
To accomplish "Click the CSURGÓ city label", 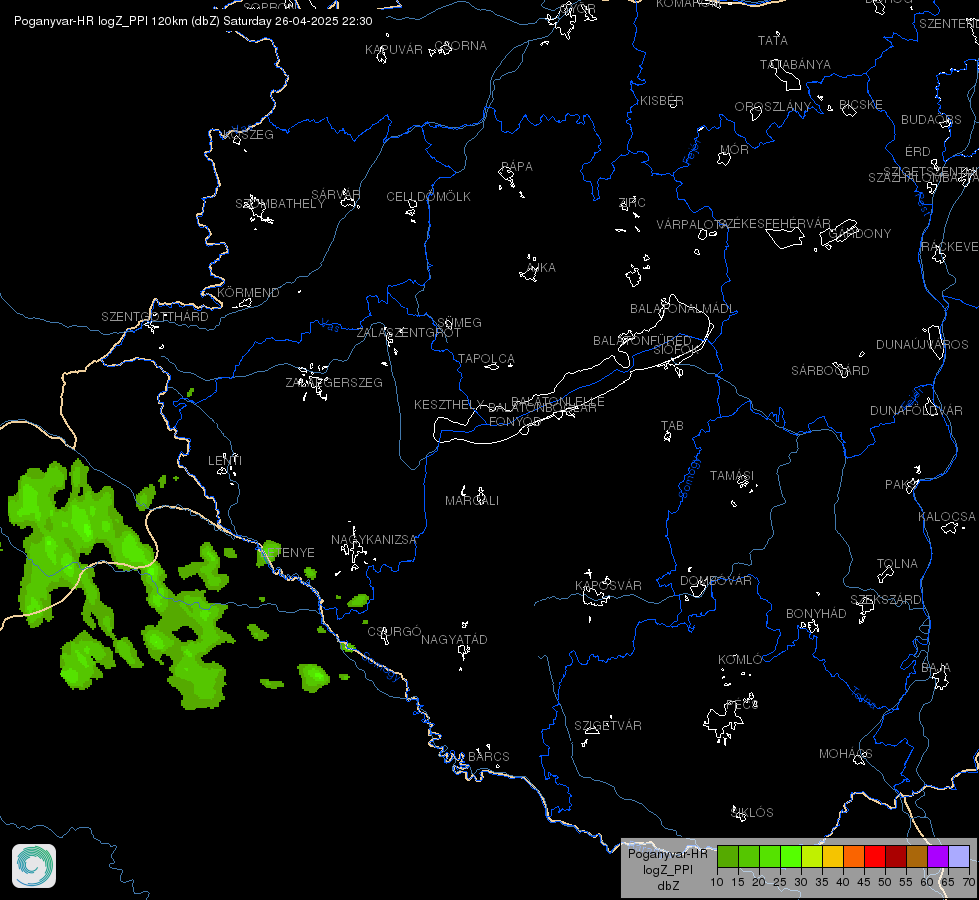I will pyautogui.click(x=395, y=632).
